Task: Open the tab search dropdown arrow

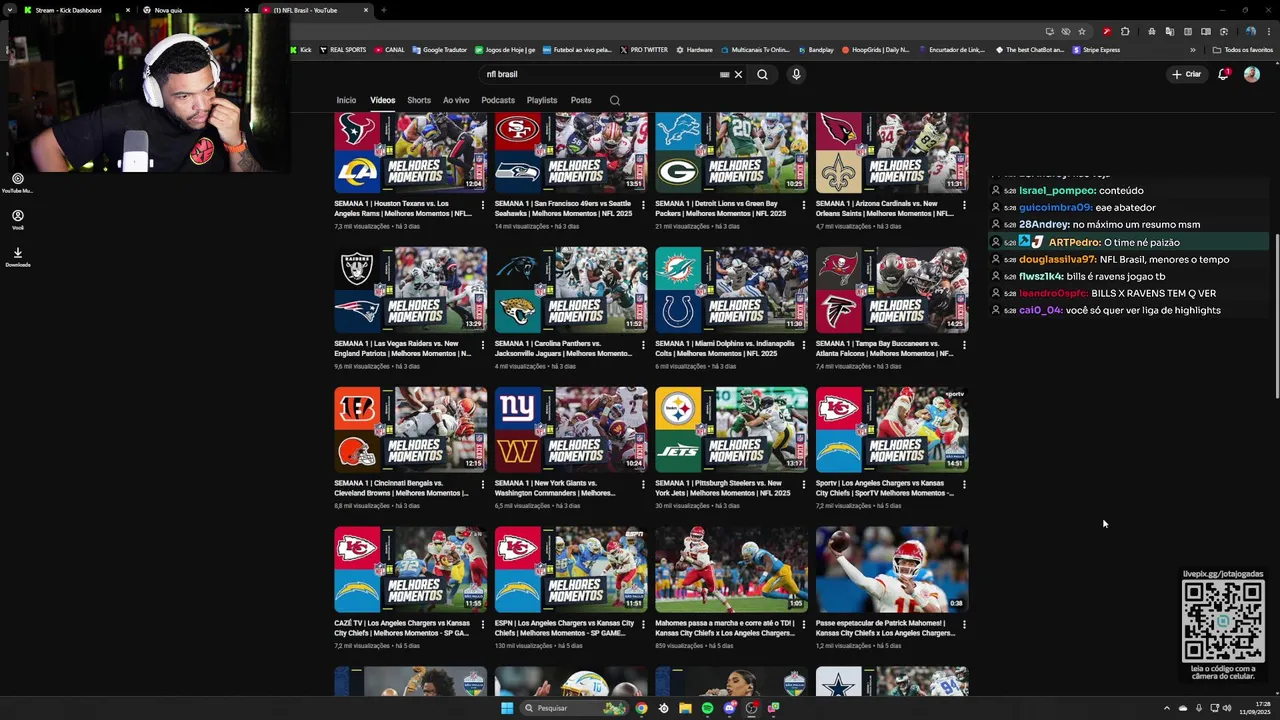Action: point(9,10)
